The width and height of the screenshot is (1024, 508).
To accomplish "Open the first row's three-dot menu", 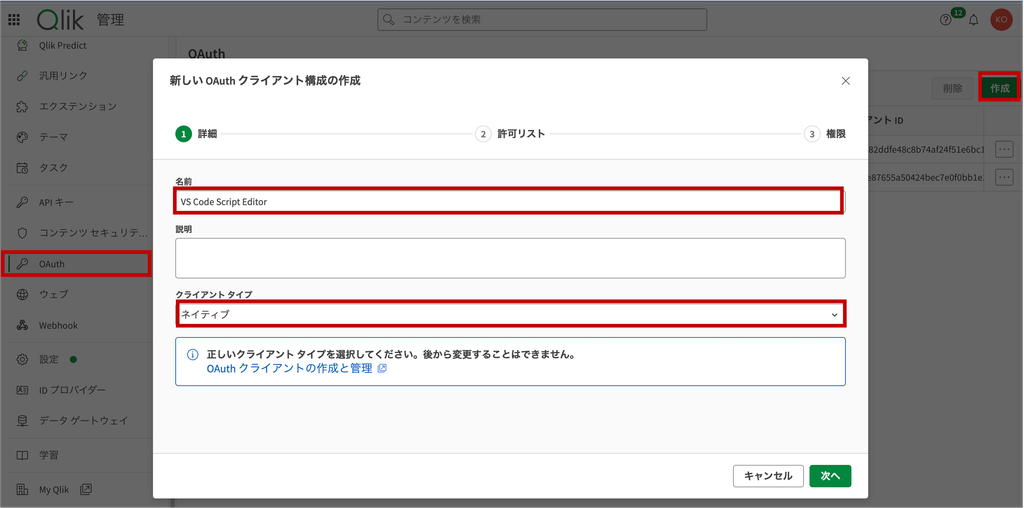I will (x=1004, y=149).
